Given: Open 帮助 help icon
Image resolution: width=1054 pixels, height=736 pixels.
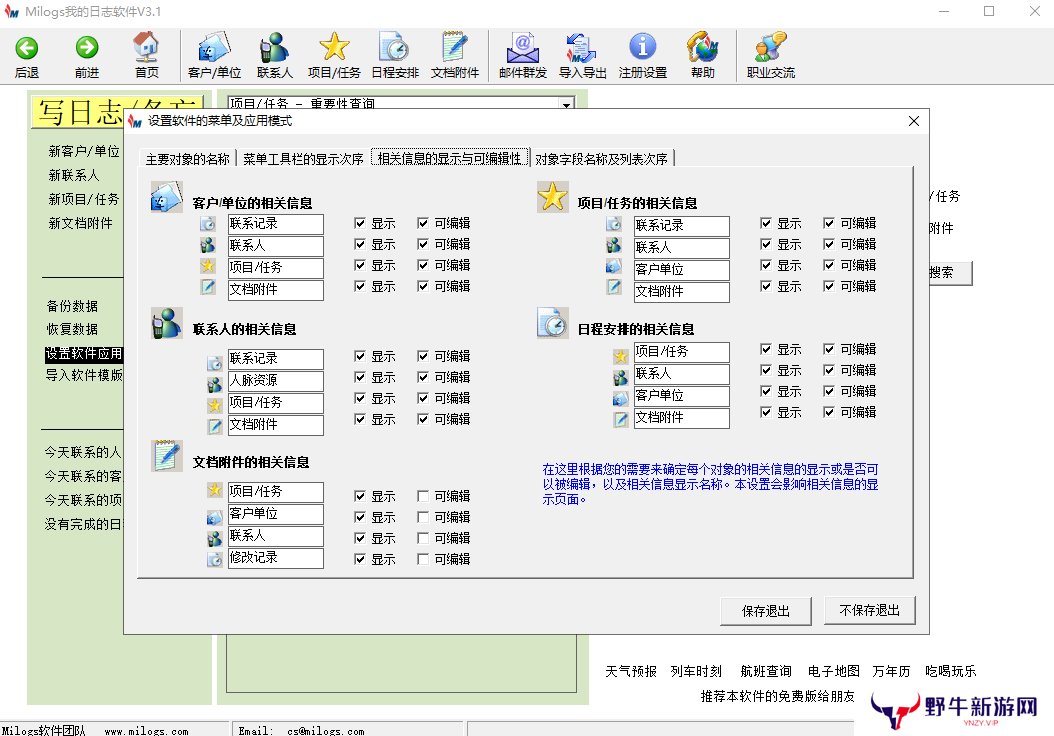Looking at the screenshot, I should click(x=702, y=47).
